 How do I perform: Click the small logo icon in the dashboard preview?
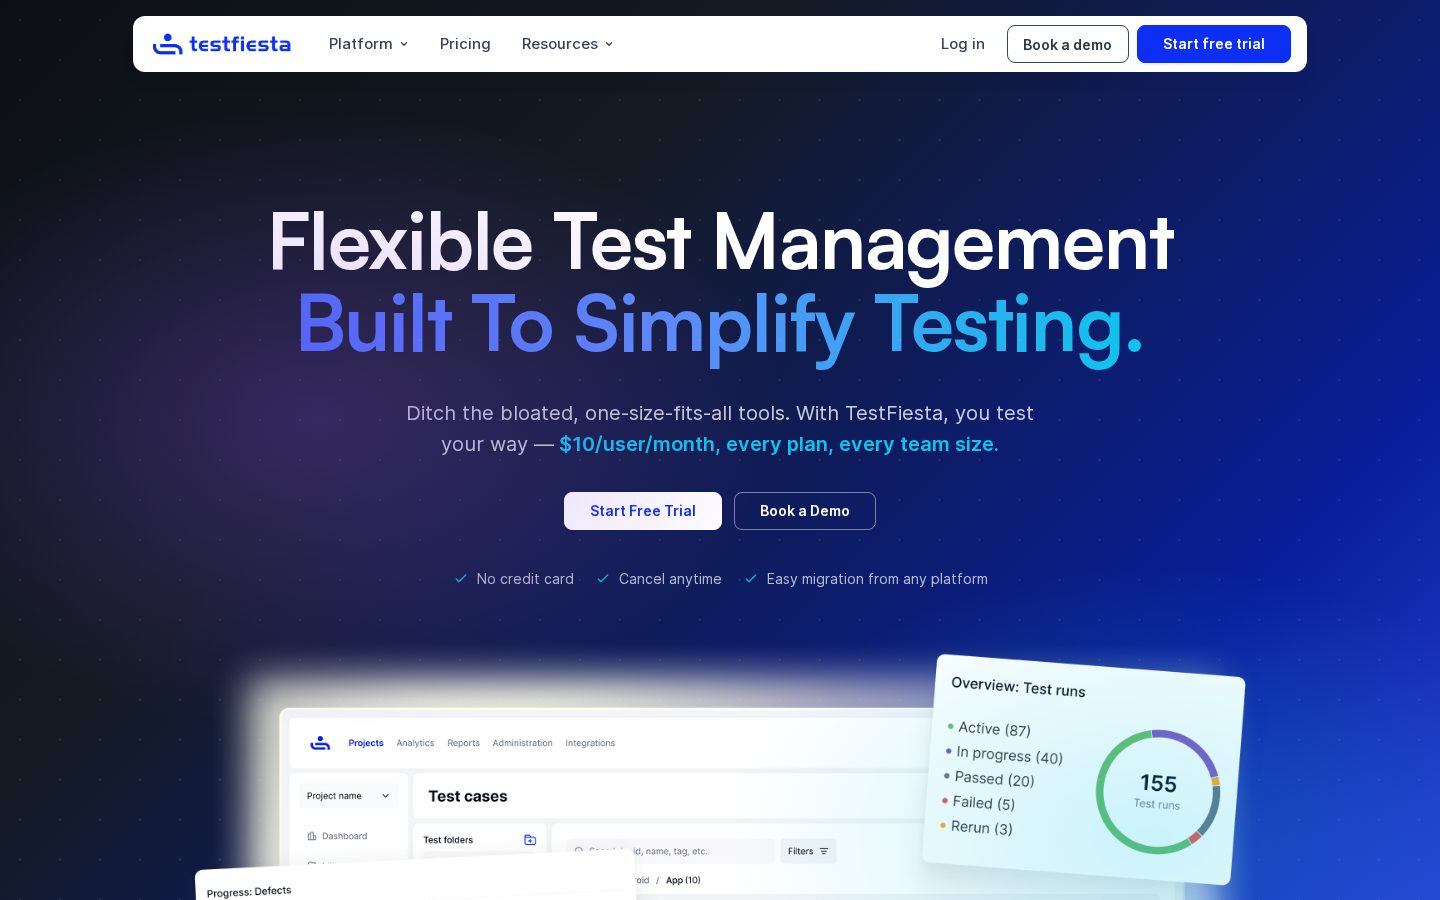[x=320, y=743]
